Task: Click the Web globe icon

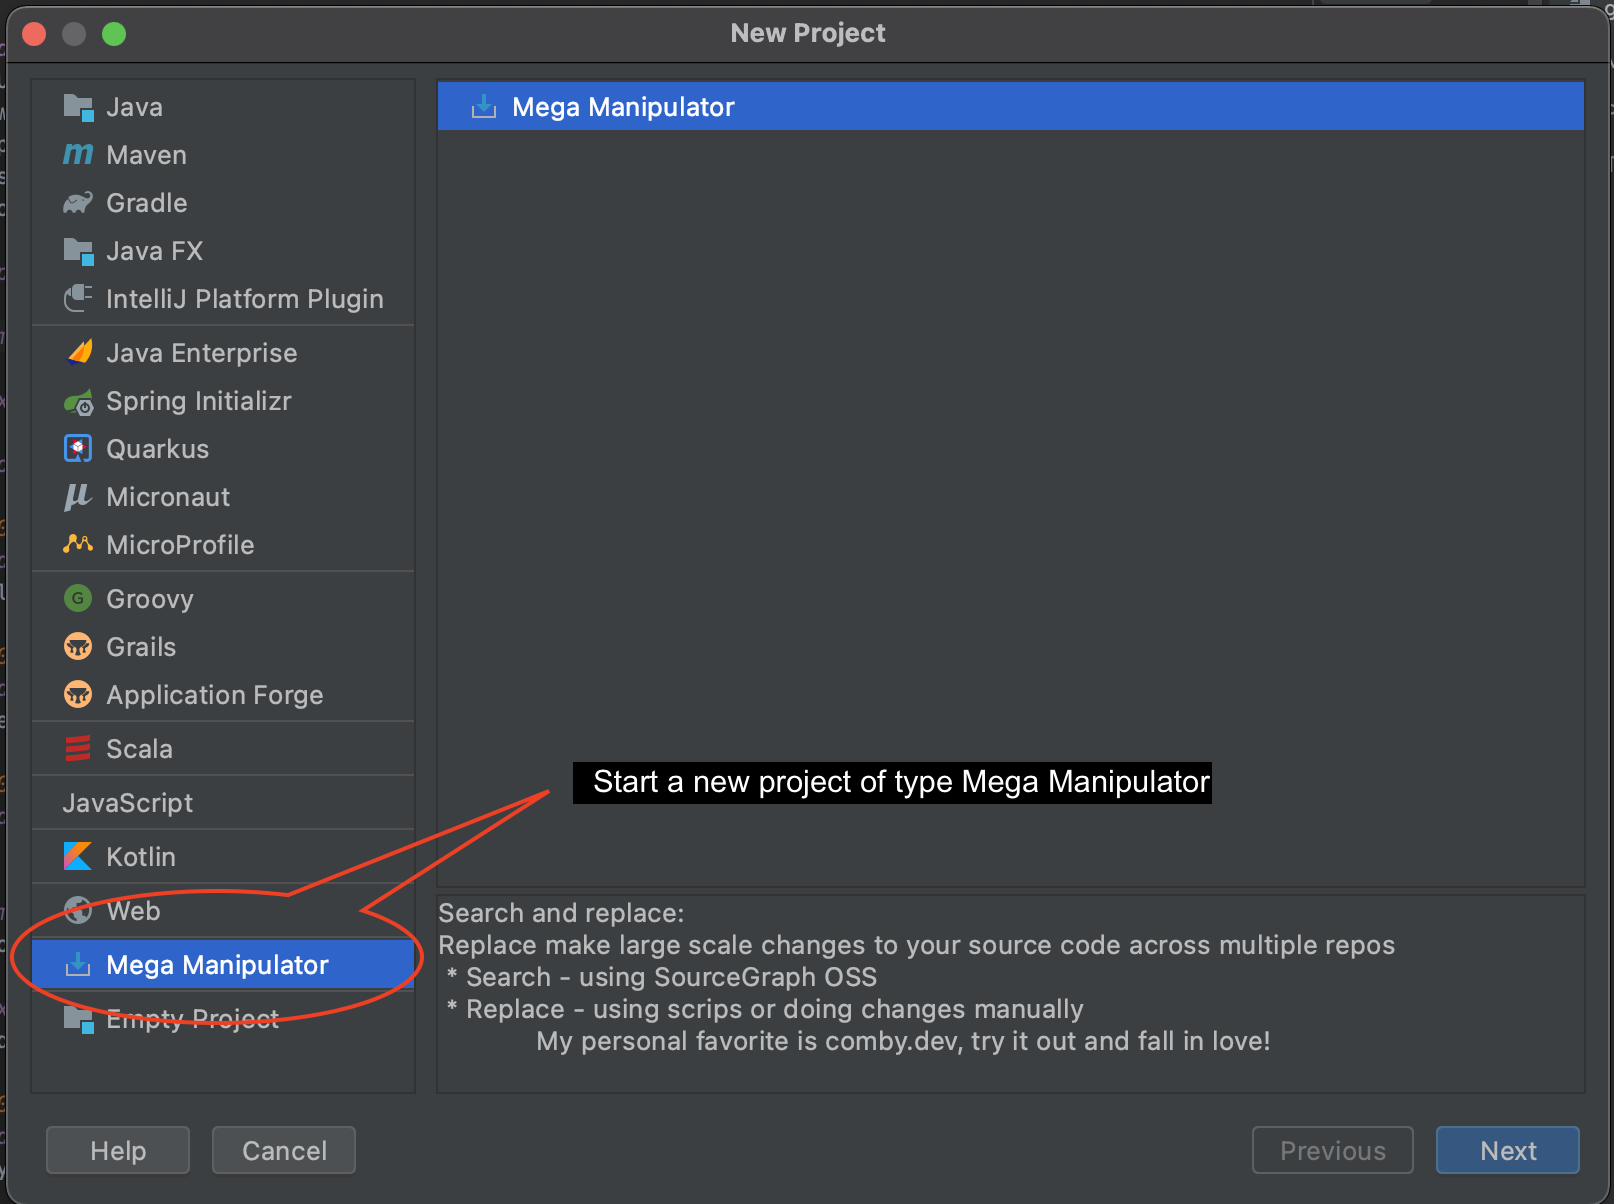Action: (x=78, y=910)
